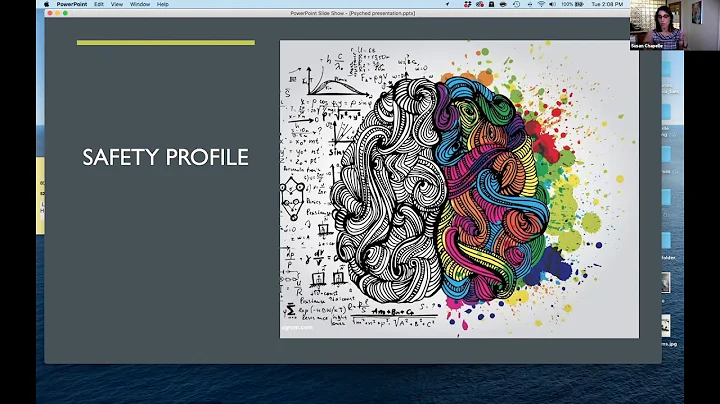
Task: Click the SAFETY PROFILE slide title
Action: click(165, 157)
